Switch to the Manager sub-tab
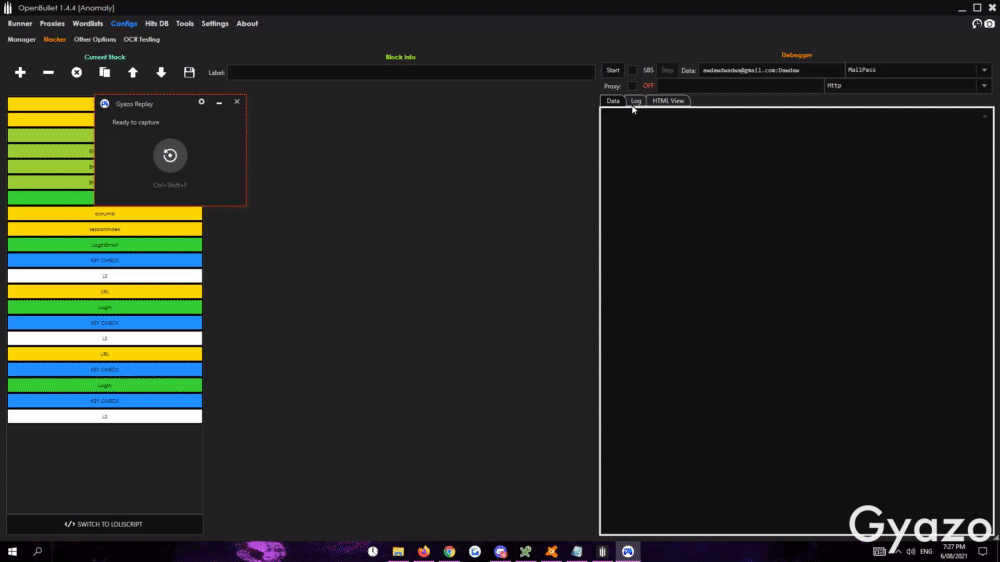 22,40
